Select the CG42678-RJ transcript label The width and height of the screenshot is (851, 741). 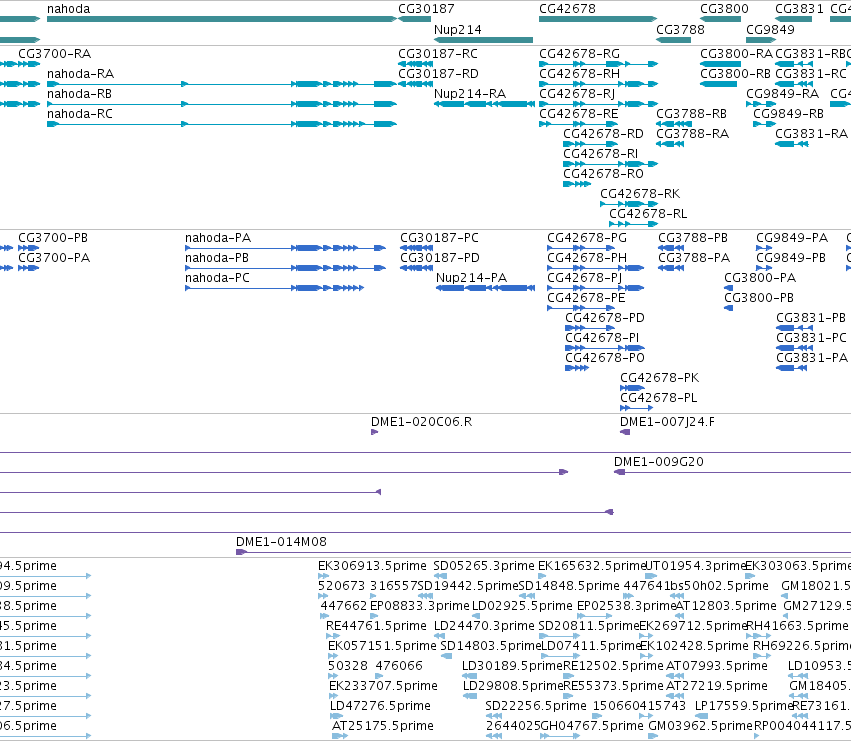tap(577, 94)
